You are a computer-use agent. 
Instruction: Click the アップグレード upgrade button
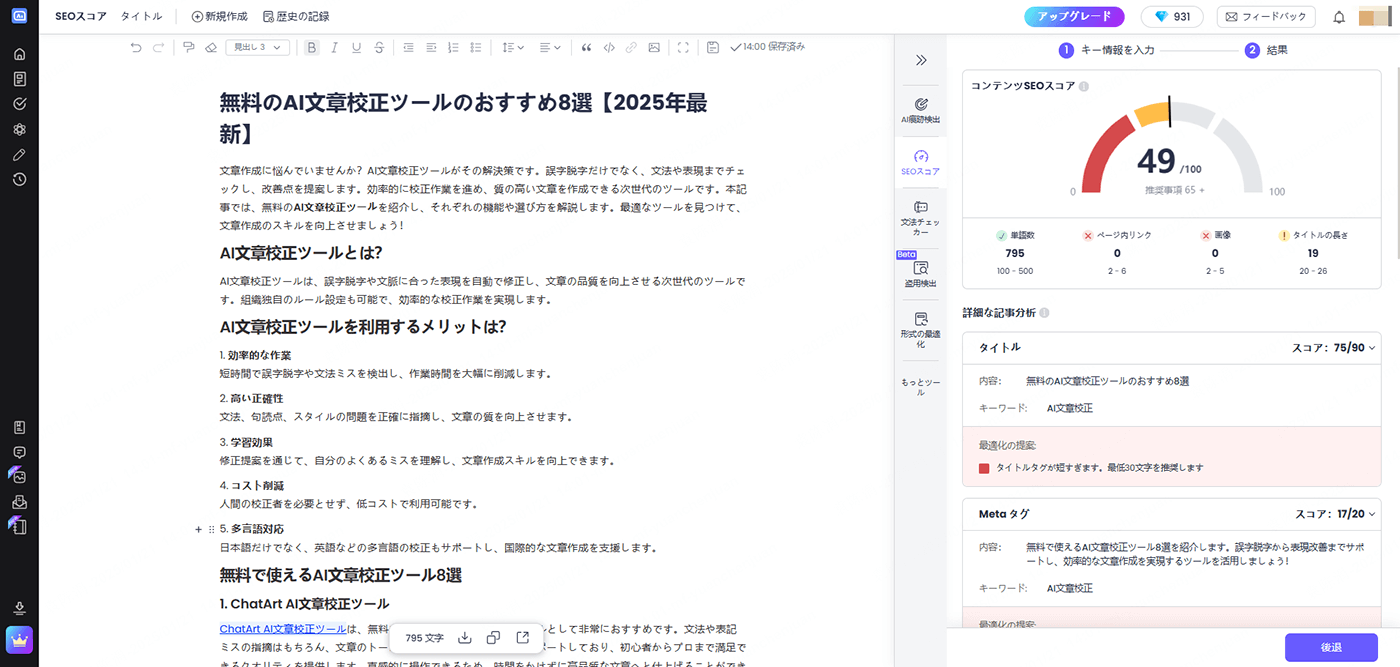click(x=1074, y=17)
